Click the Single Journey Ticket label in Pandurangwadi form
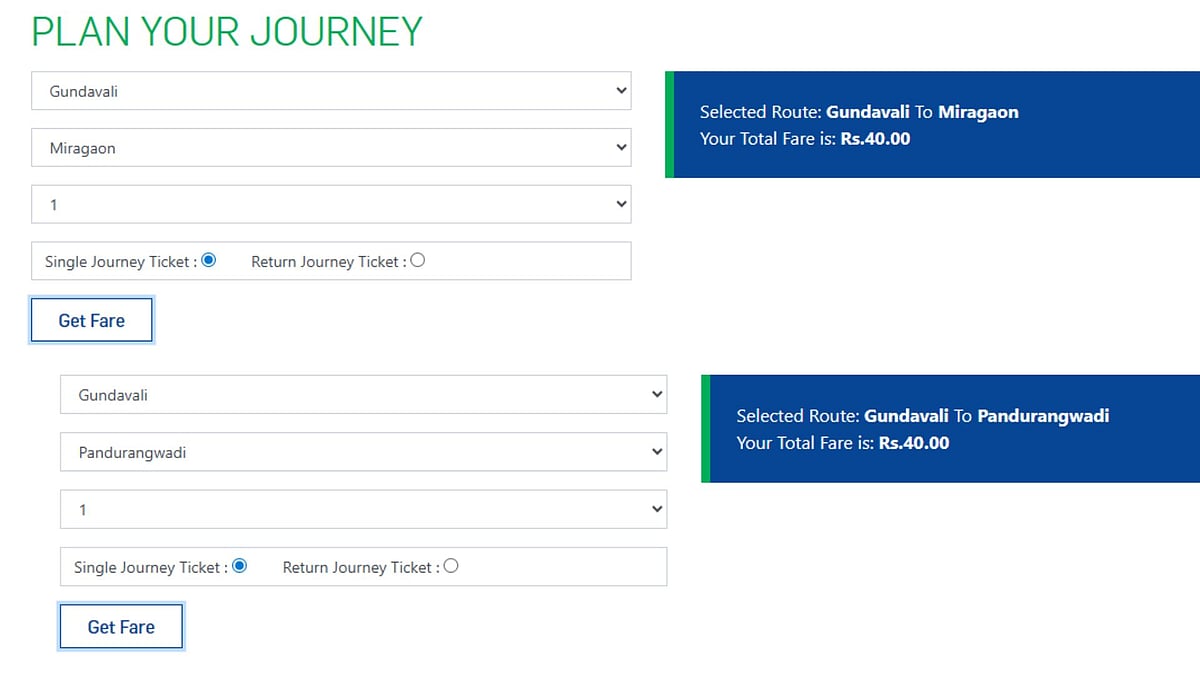 click(150, 567)
